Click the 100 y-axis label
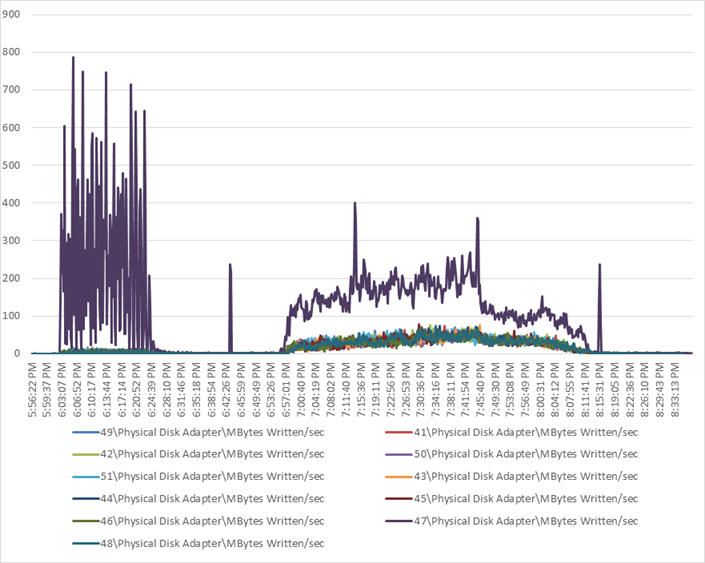 pos(11,316)
